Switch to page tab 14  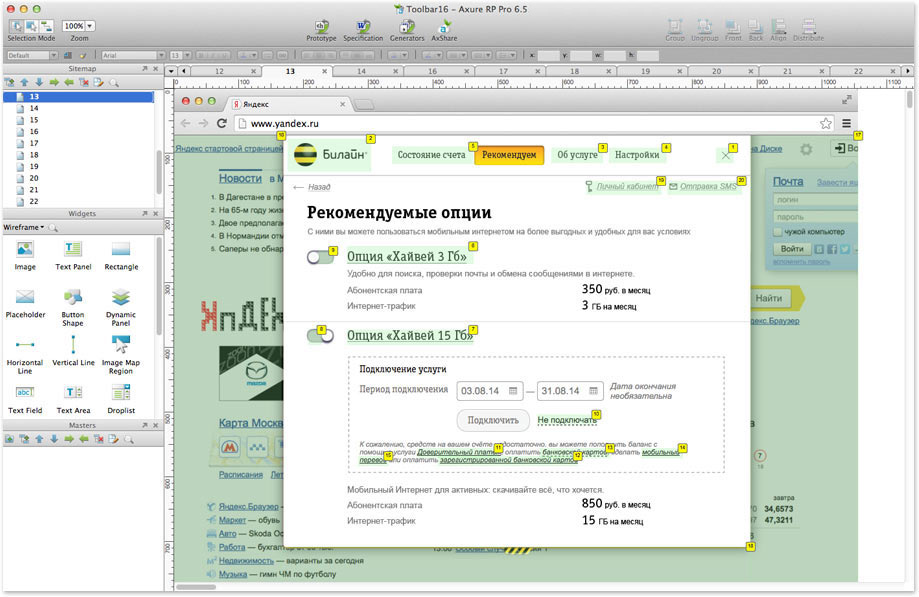[361, 72]
